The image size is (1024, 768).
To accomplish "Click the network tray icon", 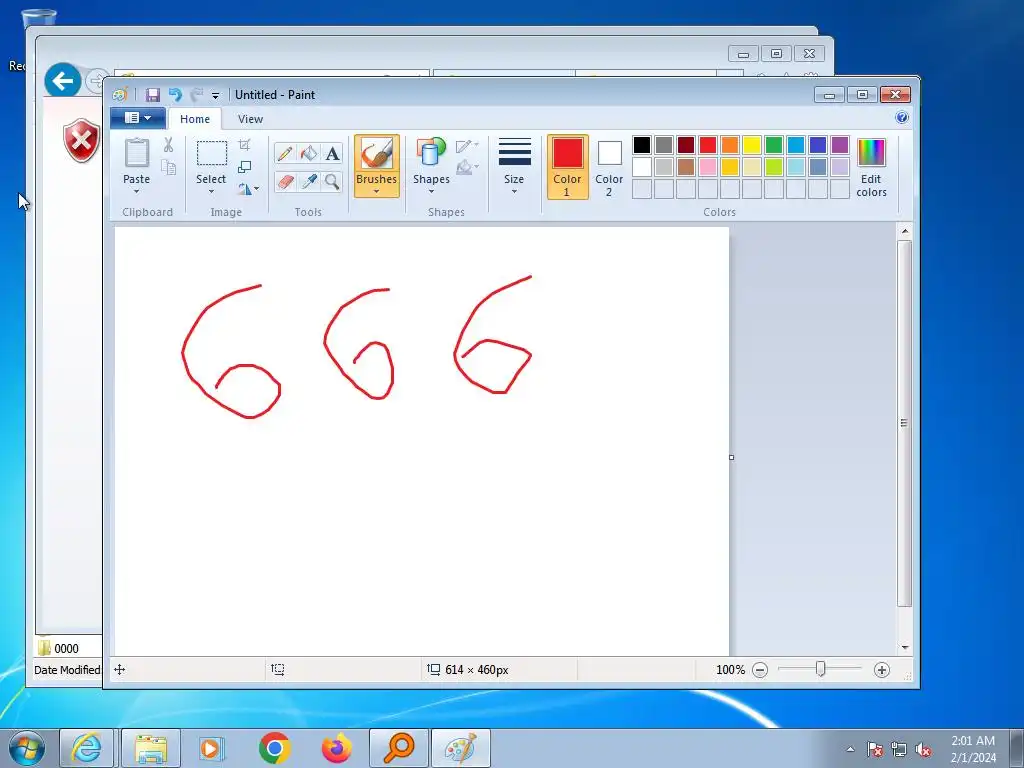I will pyautogui.click(x=899, y=750).
